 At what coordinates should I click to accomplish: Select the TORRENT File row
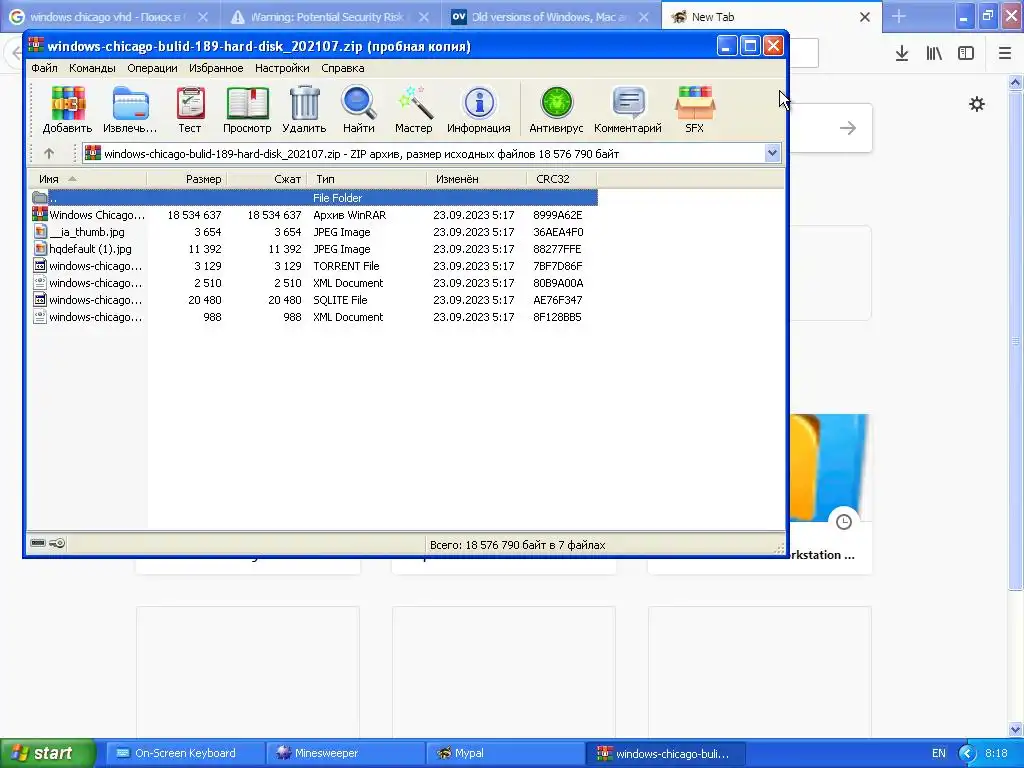[x=313, y=266]
